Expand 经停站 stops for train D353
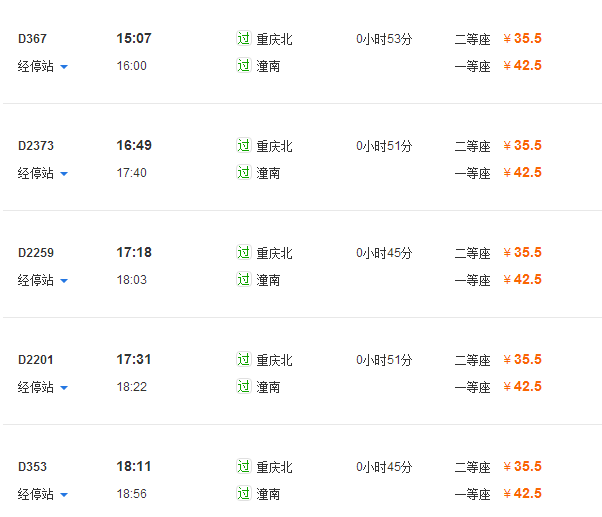 43,494
